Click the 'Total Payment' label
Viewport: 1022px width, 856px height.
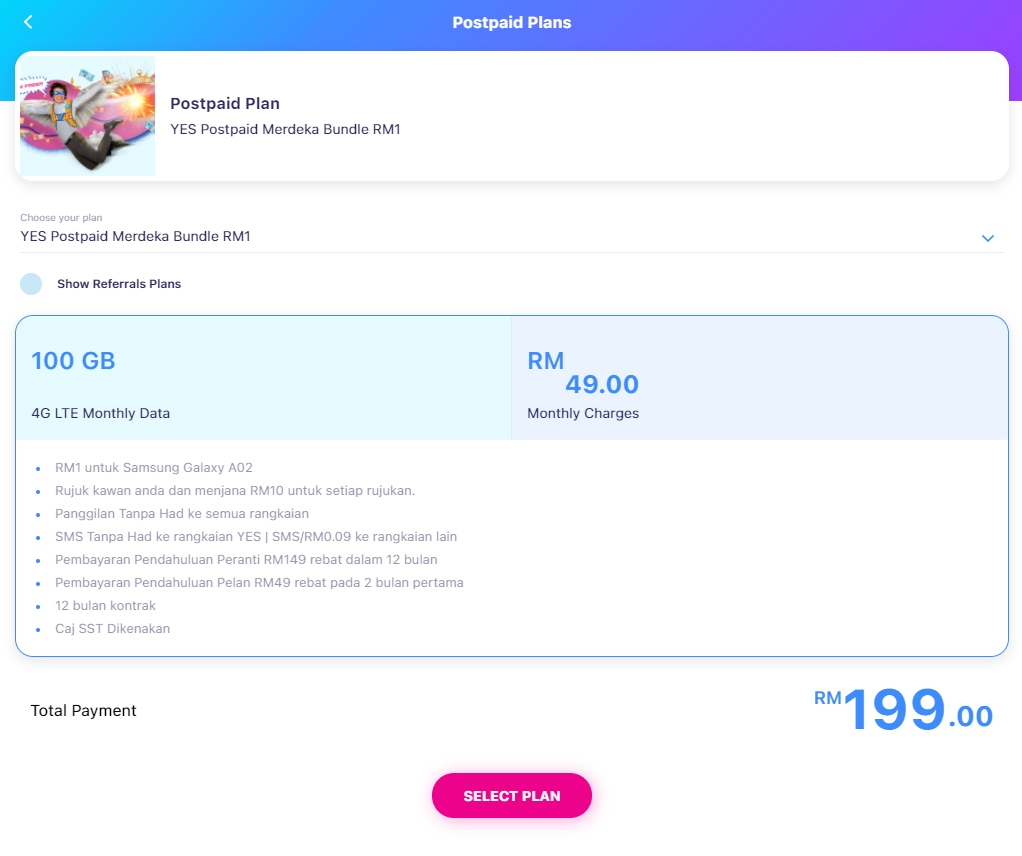[83, 711]
